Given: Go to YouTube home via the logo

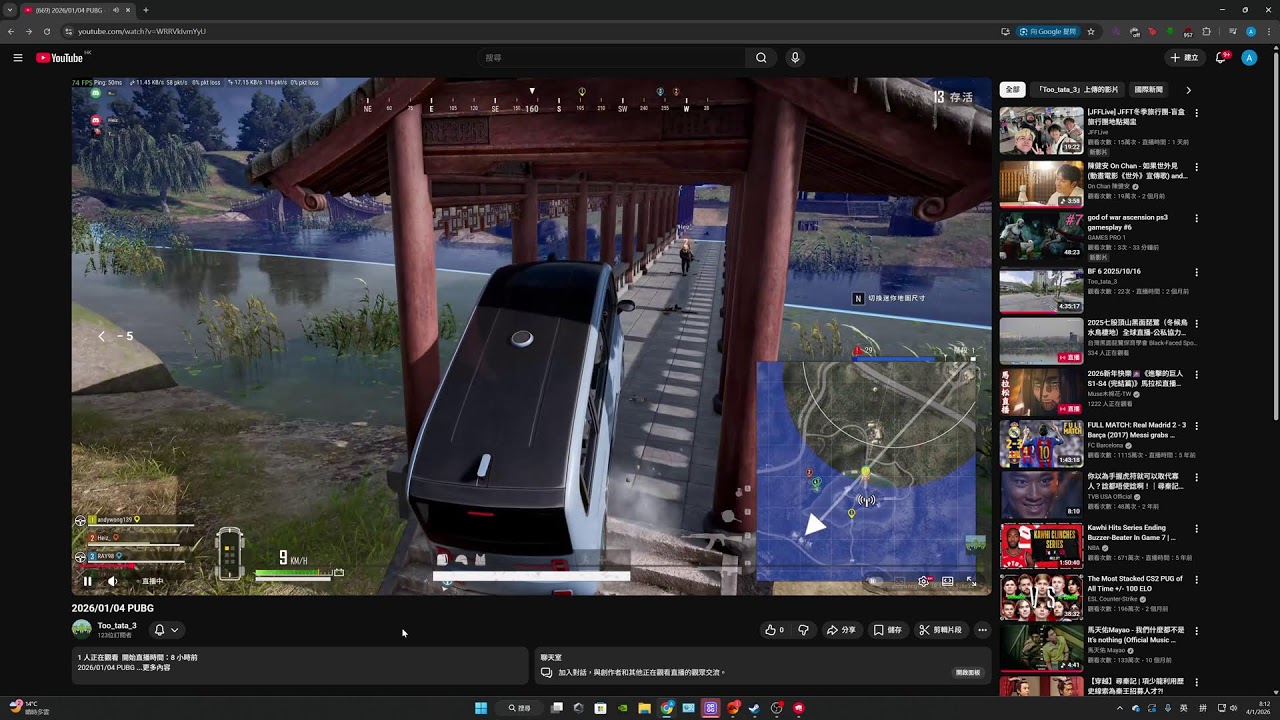Looking at the screenshot, I should click(60, 58).
